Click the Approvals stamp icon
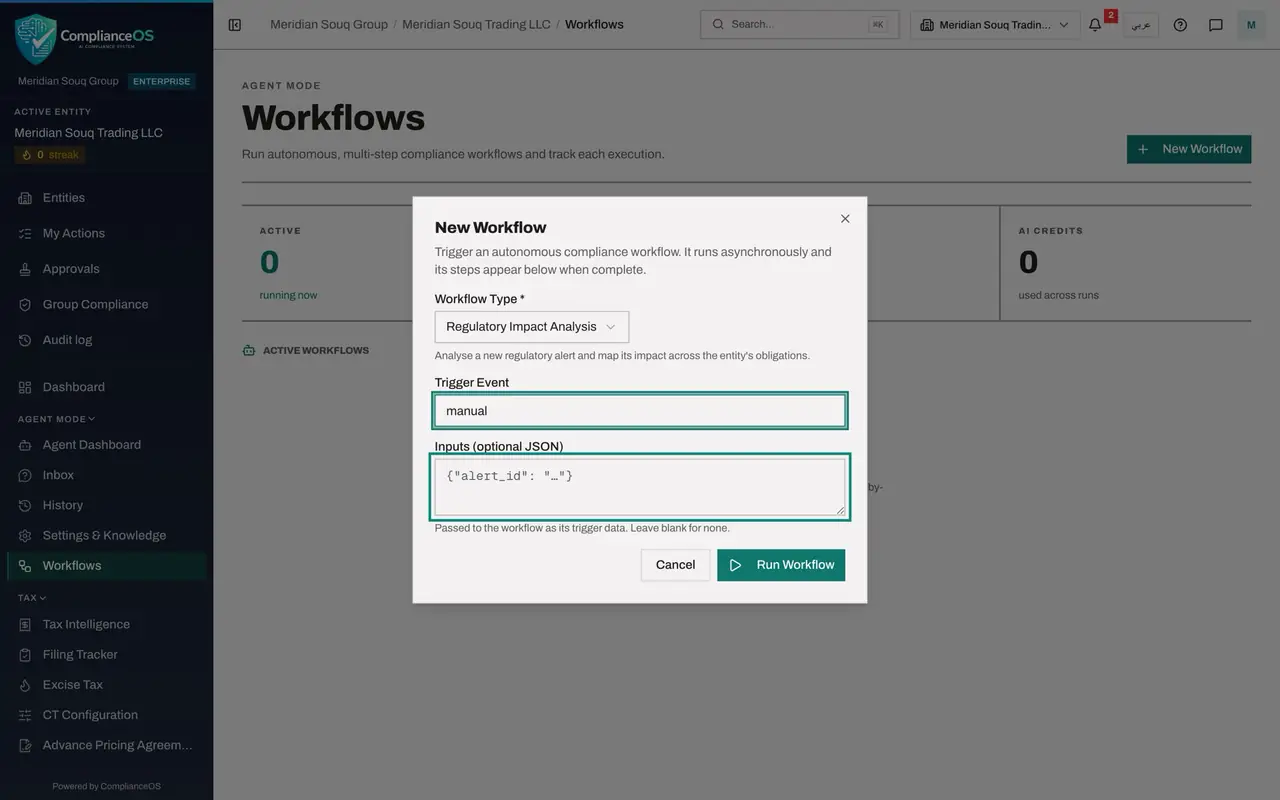This screenshot has height=800, width=1280. 25,269
